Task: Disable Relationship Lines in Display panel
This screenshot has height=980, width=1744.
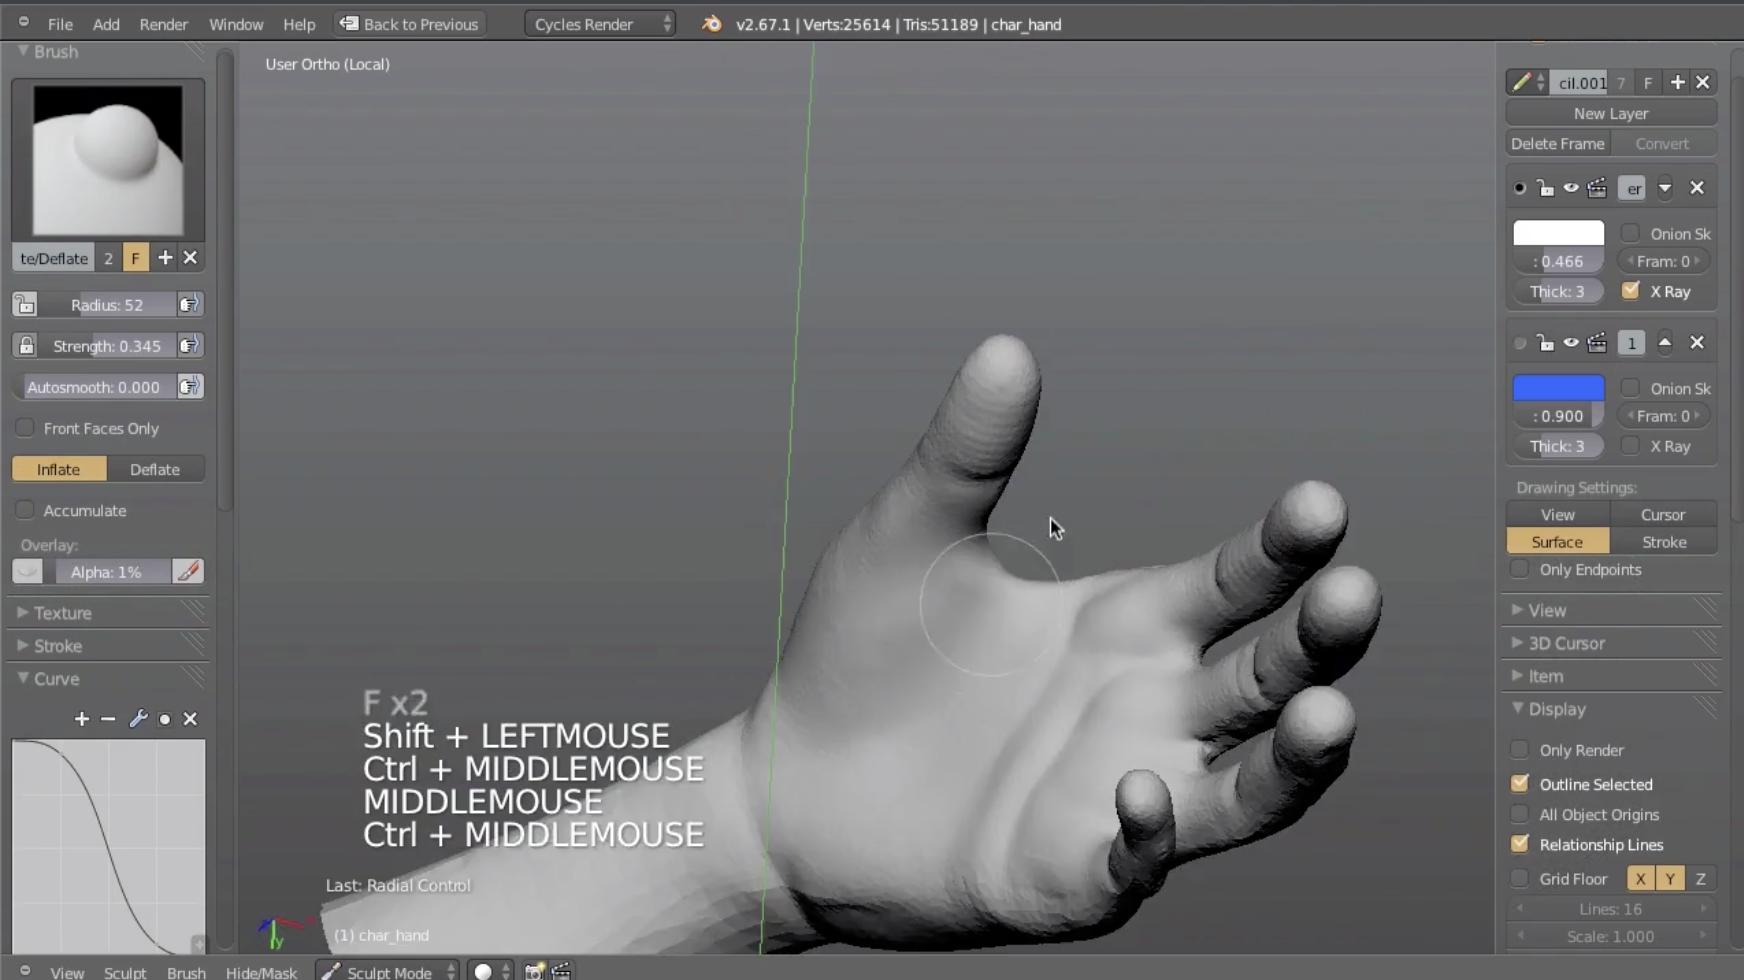Action: (1520, 844)
